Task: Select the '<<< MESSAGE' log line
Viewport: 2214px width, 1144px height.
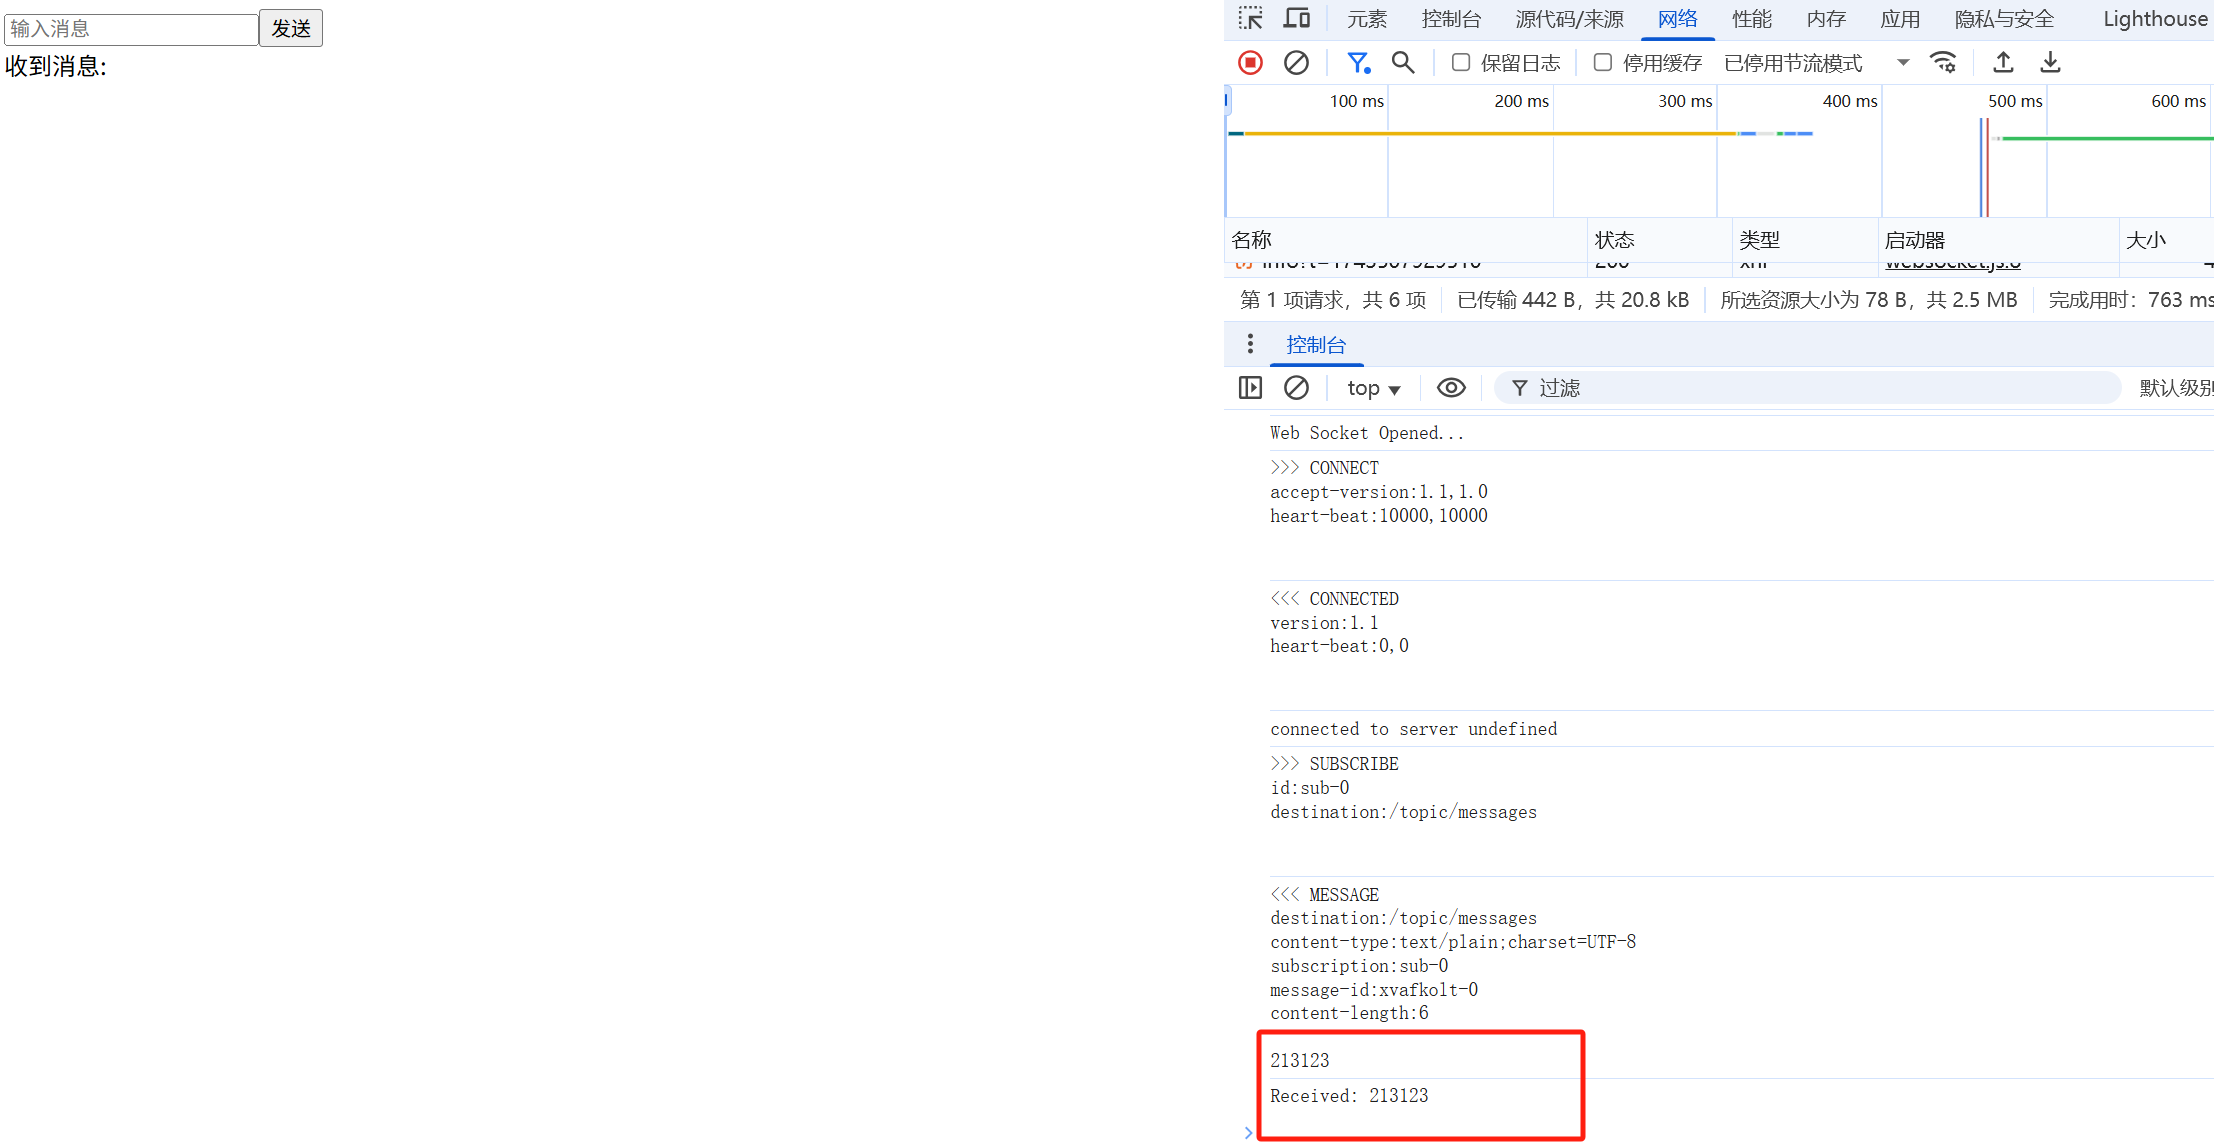Action: 1324,895
